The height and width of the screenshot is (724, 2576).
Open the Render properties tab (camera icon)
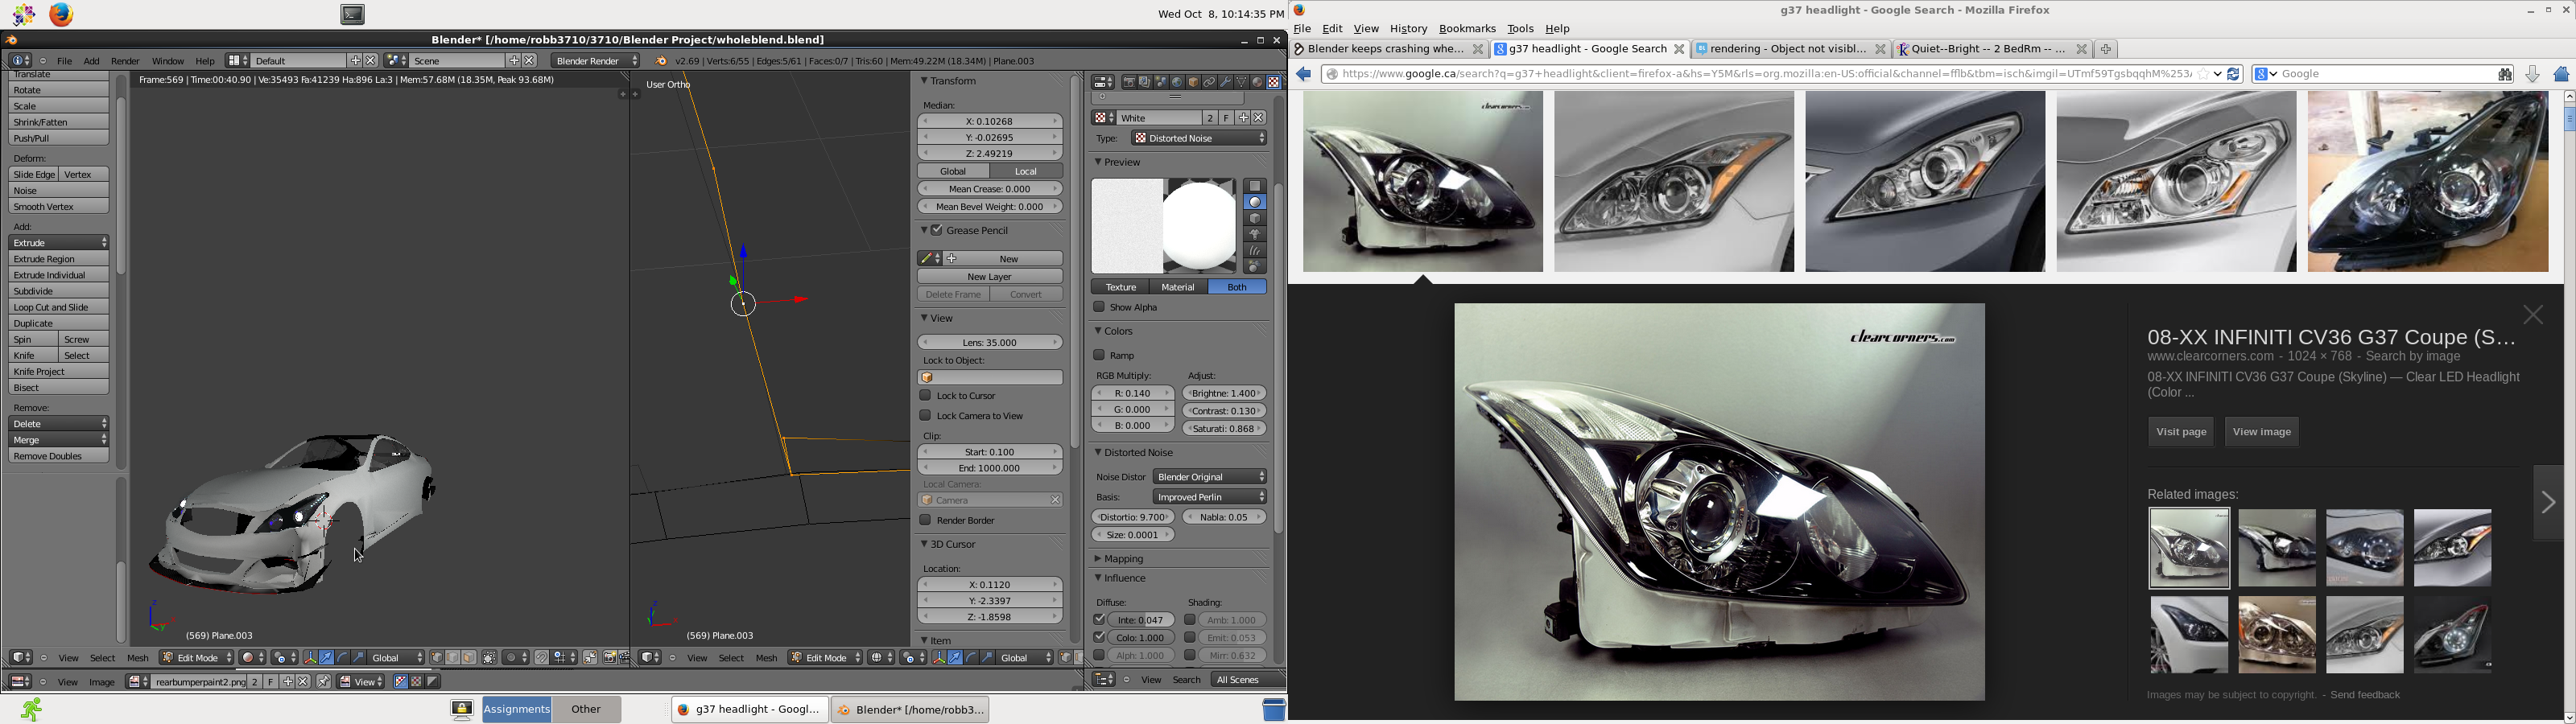[1130, 82]
